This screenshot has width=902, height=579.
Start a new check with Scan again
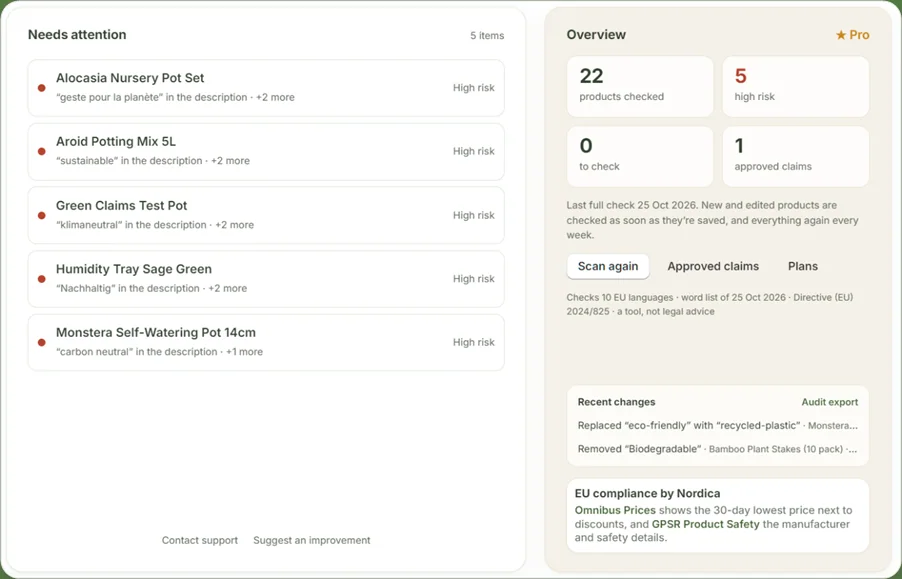(x=608, y=266)
